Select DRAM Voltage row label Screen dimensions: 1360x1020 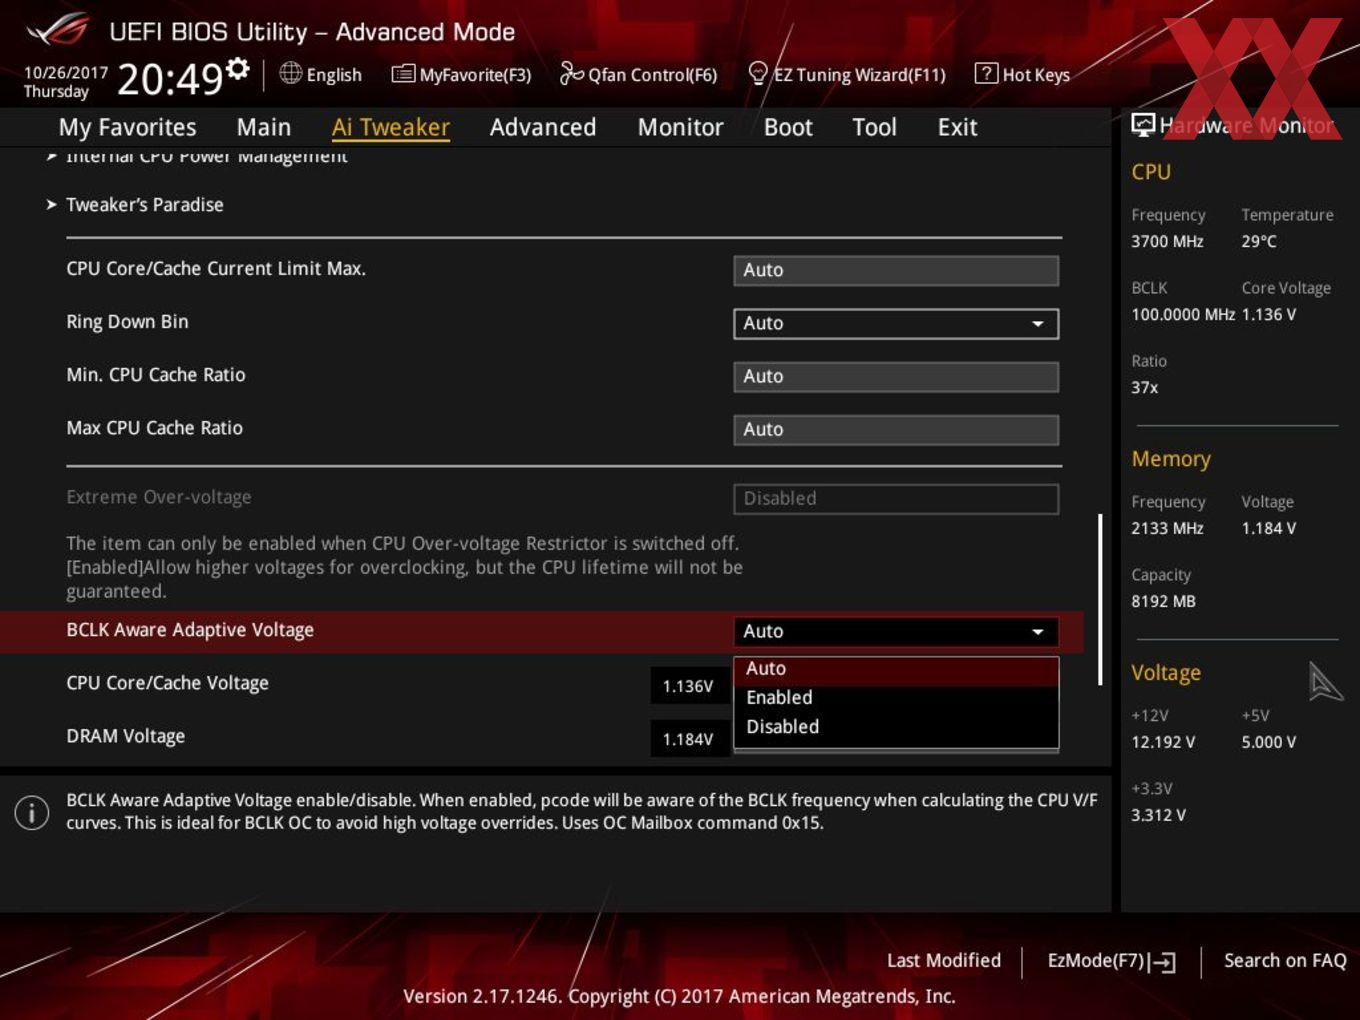125,736
